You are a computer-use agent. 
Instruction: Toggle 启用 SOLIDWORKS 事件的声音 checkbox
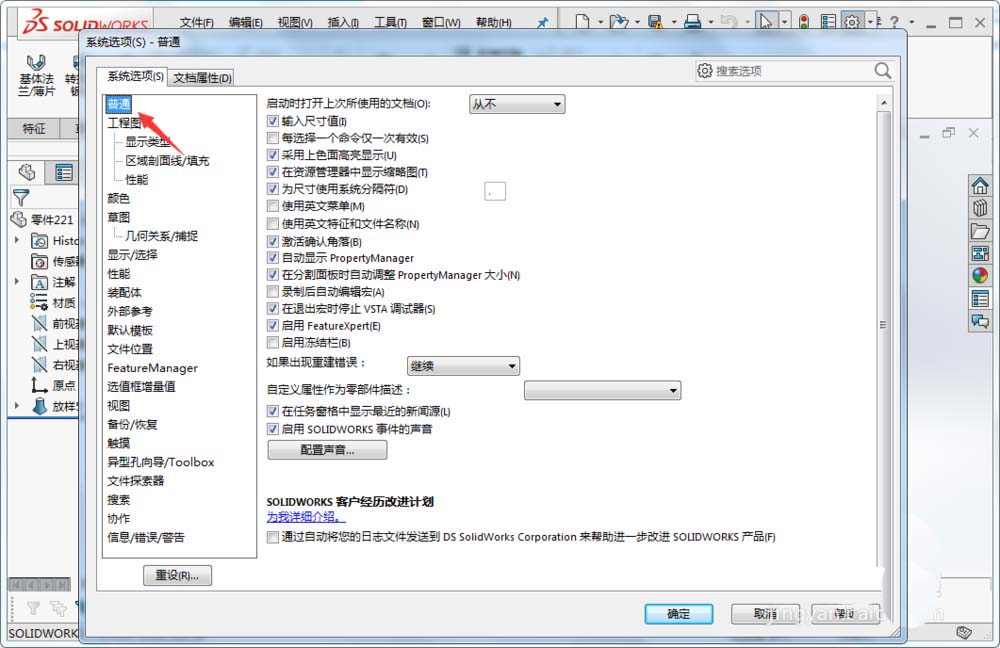point(273,429)
